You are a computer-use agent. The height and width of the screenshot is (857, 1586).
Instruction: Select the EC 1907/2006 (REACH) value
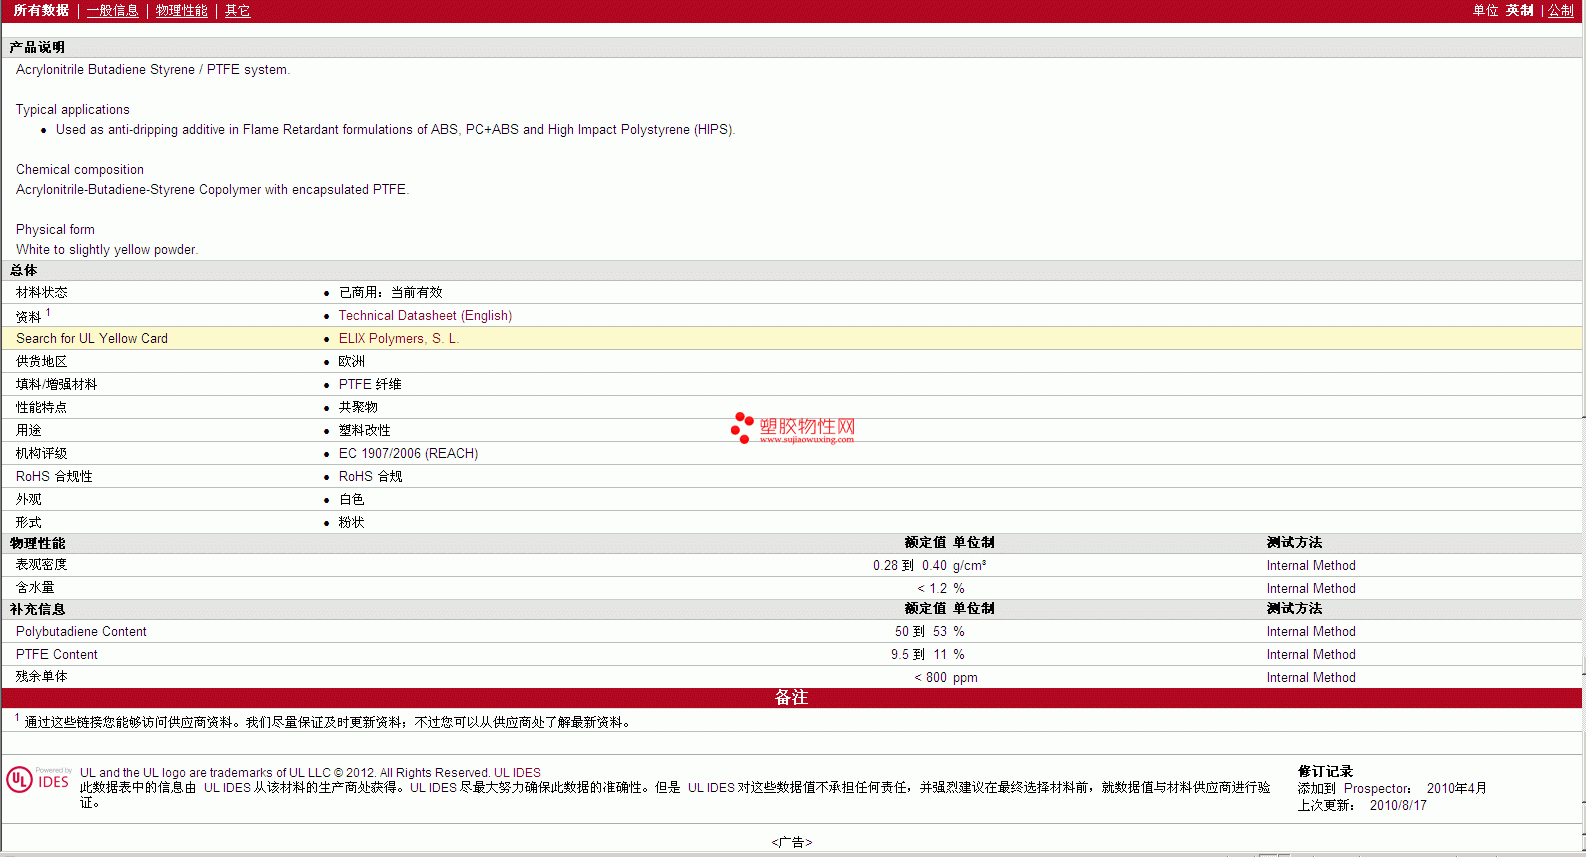(x=408, y=453)
